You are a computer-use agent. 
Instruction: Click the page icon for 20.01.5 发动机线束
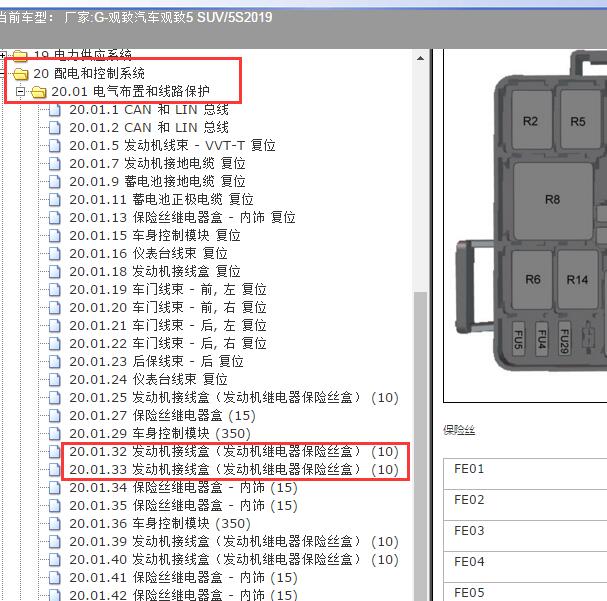click(55, 146)
